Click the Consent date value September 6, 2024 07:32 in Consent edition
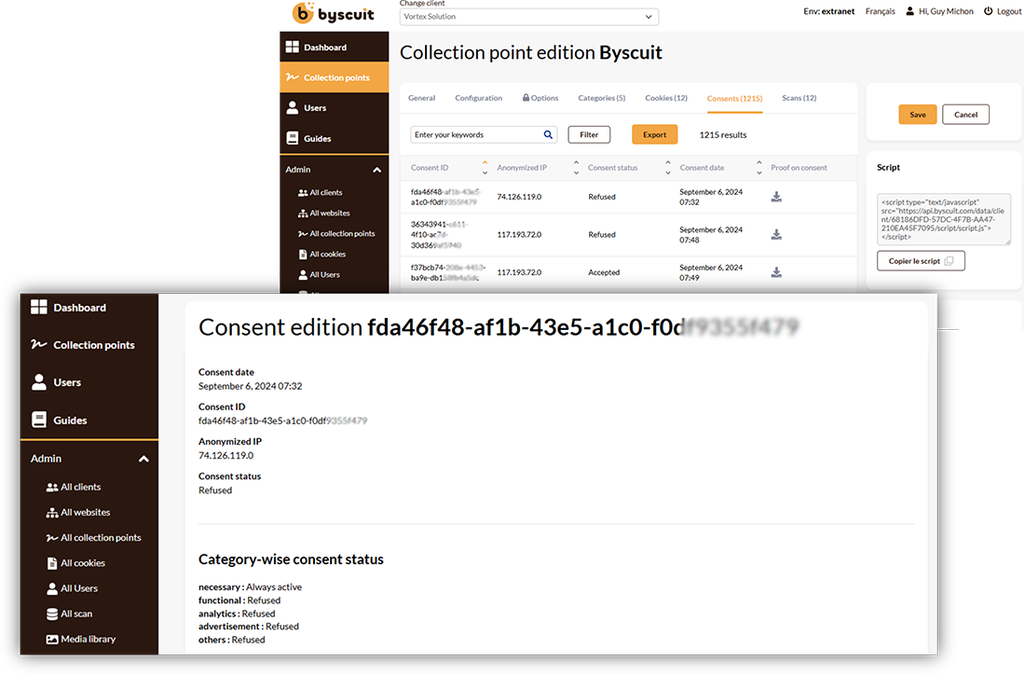The width and height of the screenshot is (1024, 675). point(250,386)
